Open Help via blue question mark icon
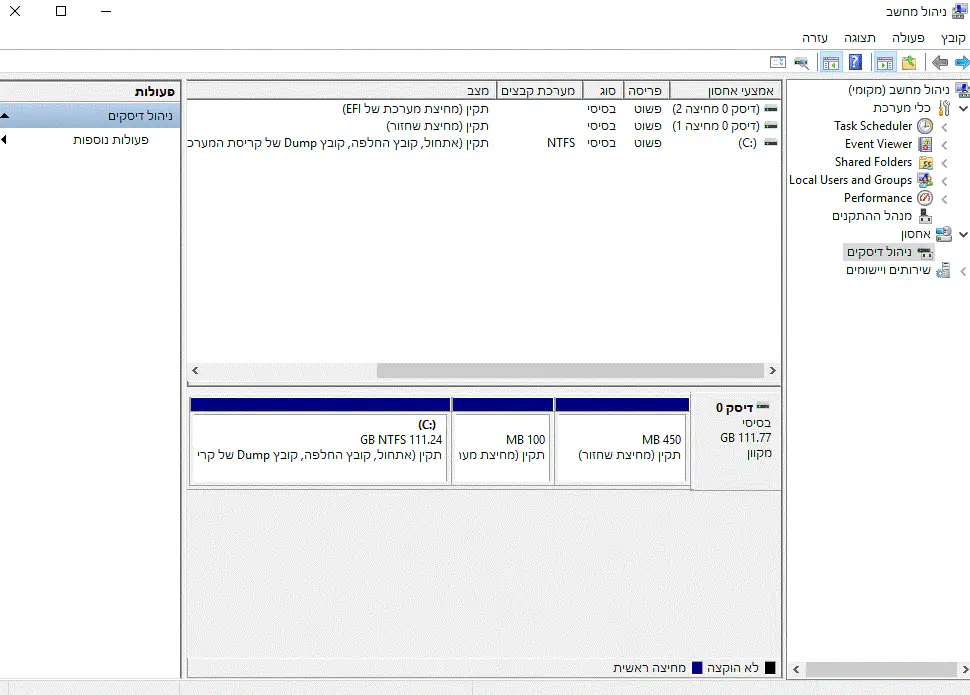Image resolution: width=970 pixels, height=695 pixels. (x=855, y=63)
